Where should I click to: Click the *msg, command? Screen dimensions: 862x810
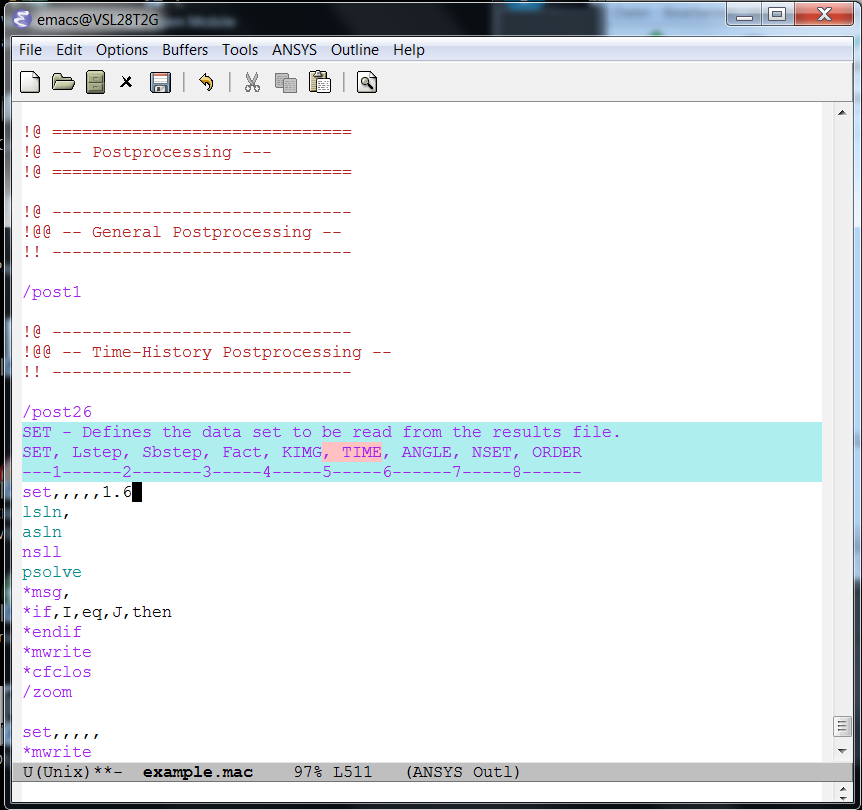click(46, 592)
